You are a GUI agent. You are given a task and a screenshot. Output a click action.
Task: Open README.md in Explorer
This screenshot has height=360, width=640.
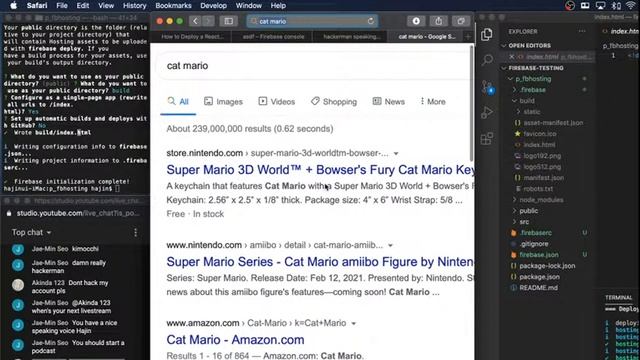(538, 288)
